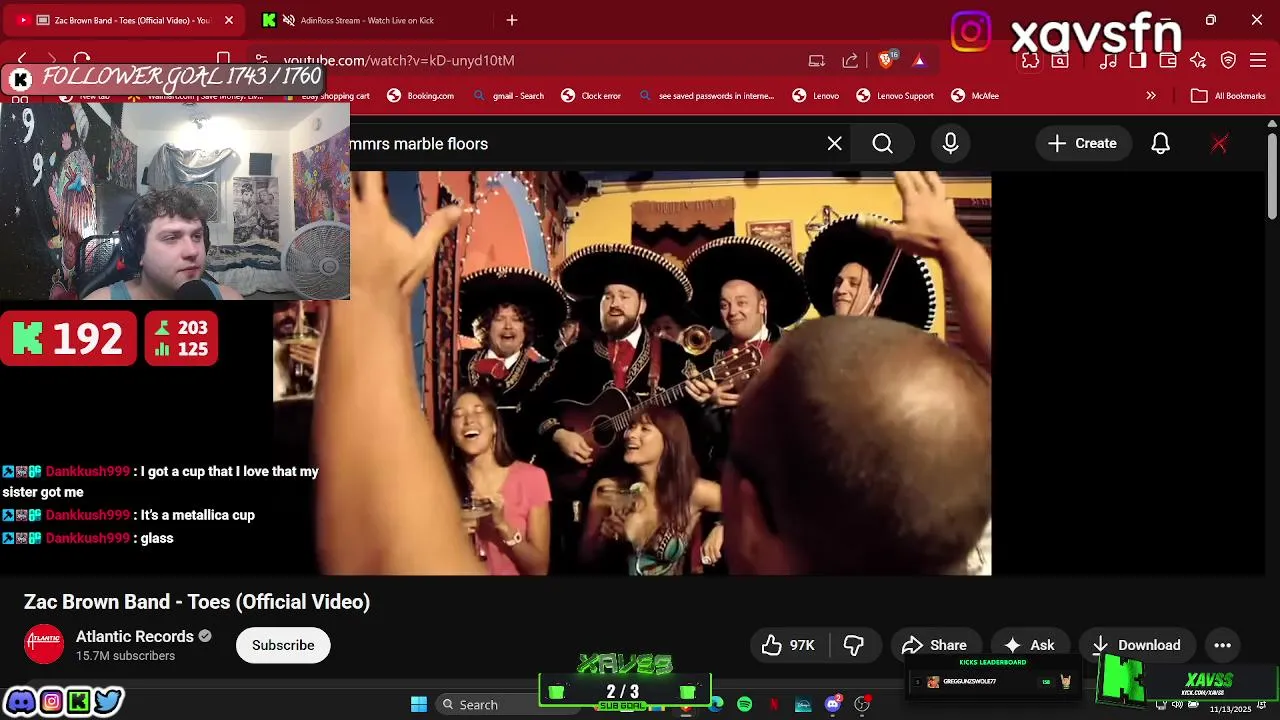Open the McAfee bookmark
Viewport: 1280px width, 720px height.
point(975,96)
